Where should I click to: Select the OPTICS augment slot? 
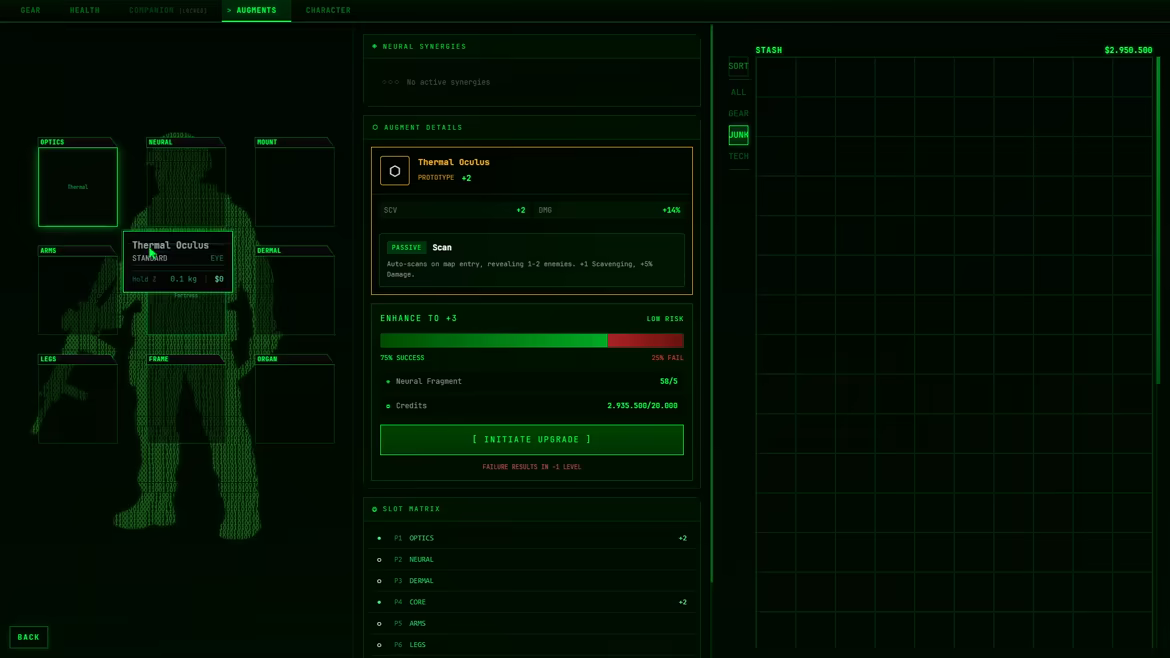click(78, 187)
